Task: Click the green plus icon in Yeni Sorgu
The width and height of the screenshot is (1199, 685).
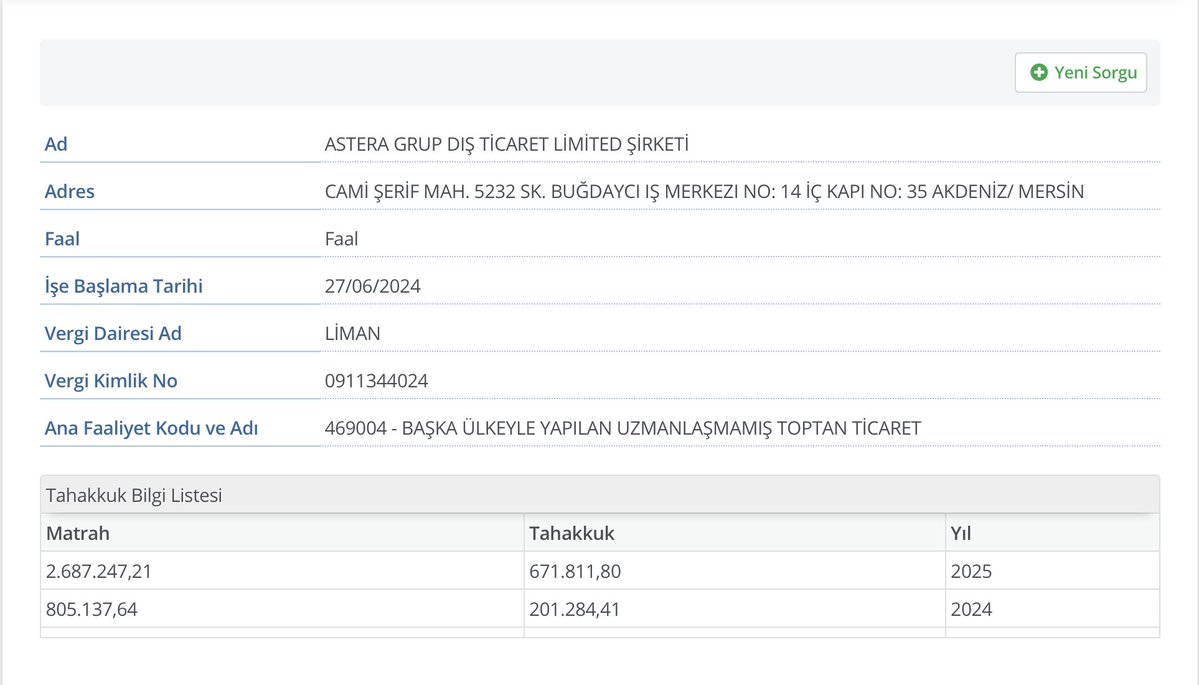Action: [1038, 73]
